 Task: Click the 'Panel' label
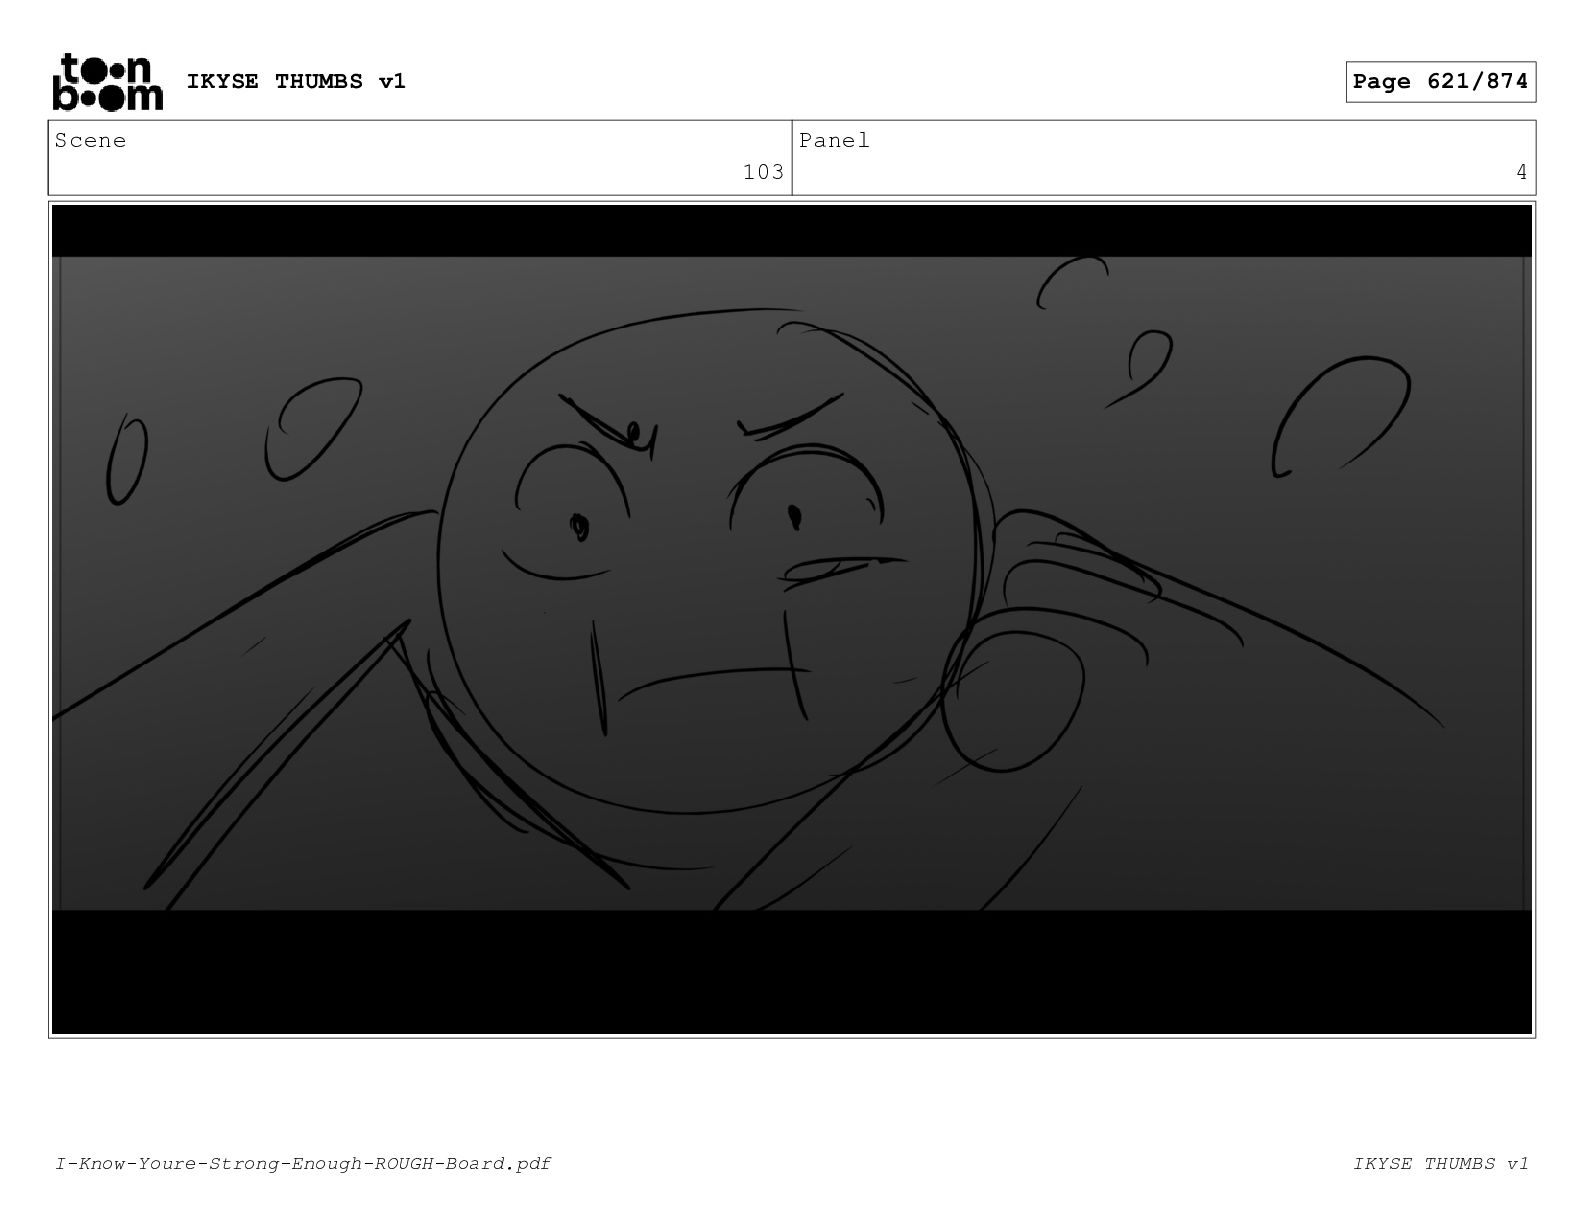(x=834, y=141)
